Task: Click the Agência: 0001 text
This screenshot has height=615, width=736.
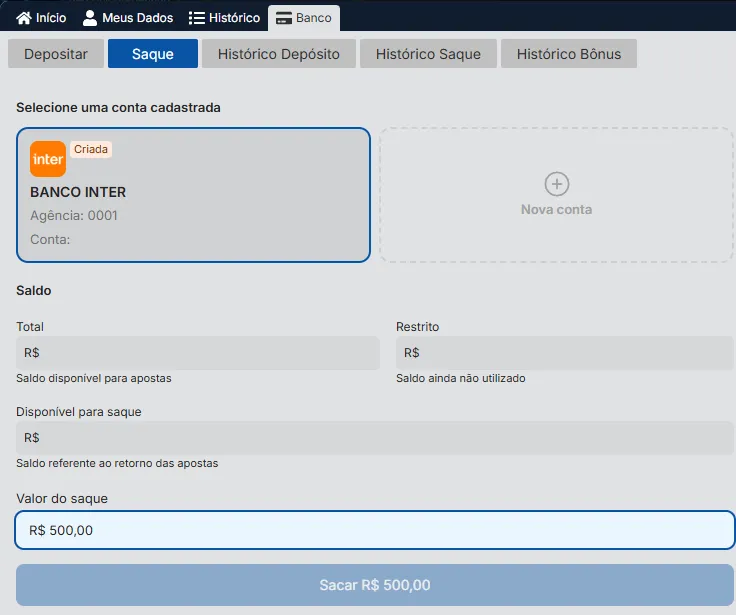Action: tap(74, 215)
